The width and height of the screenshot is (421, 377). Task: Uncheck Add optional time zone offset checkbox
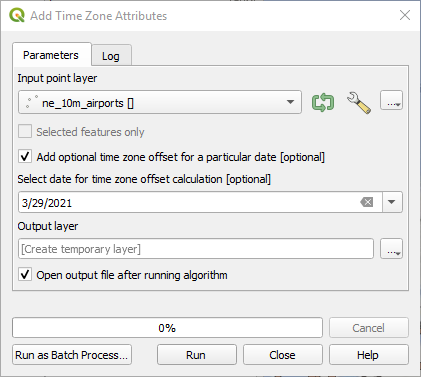pos(25,157)
